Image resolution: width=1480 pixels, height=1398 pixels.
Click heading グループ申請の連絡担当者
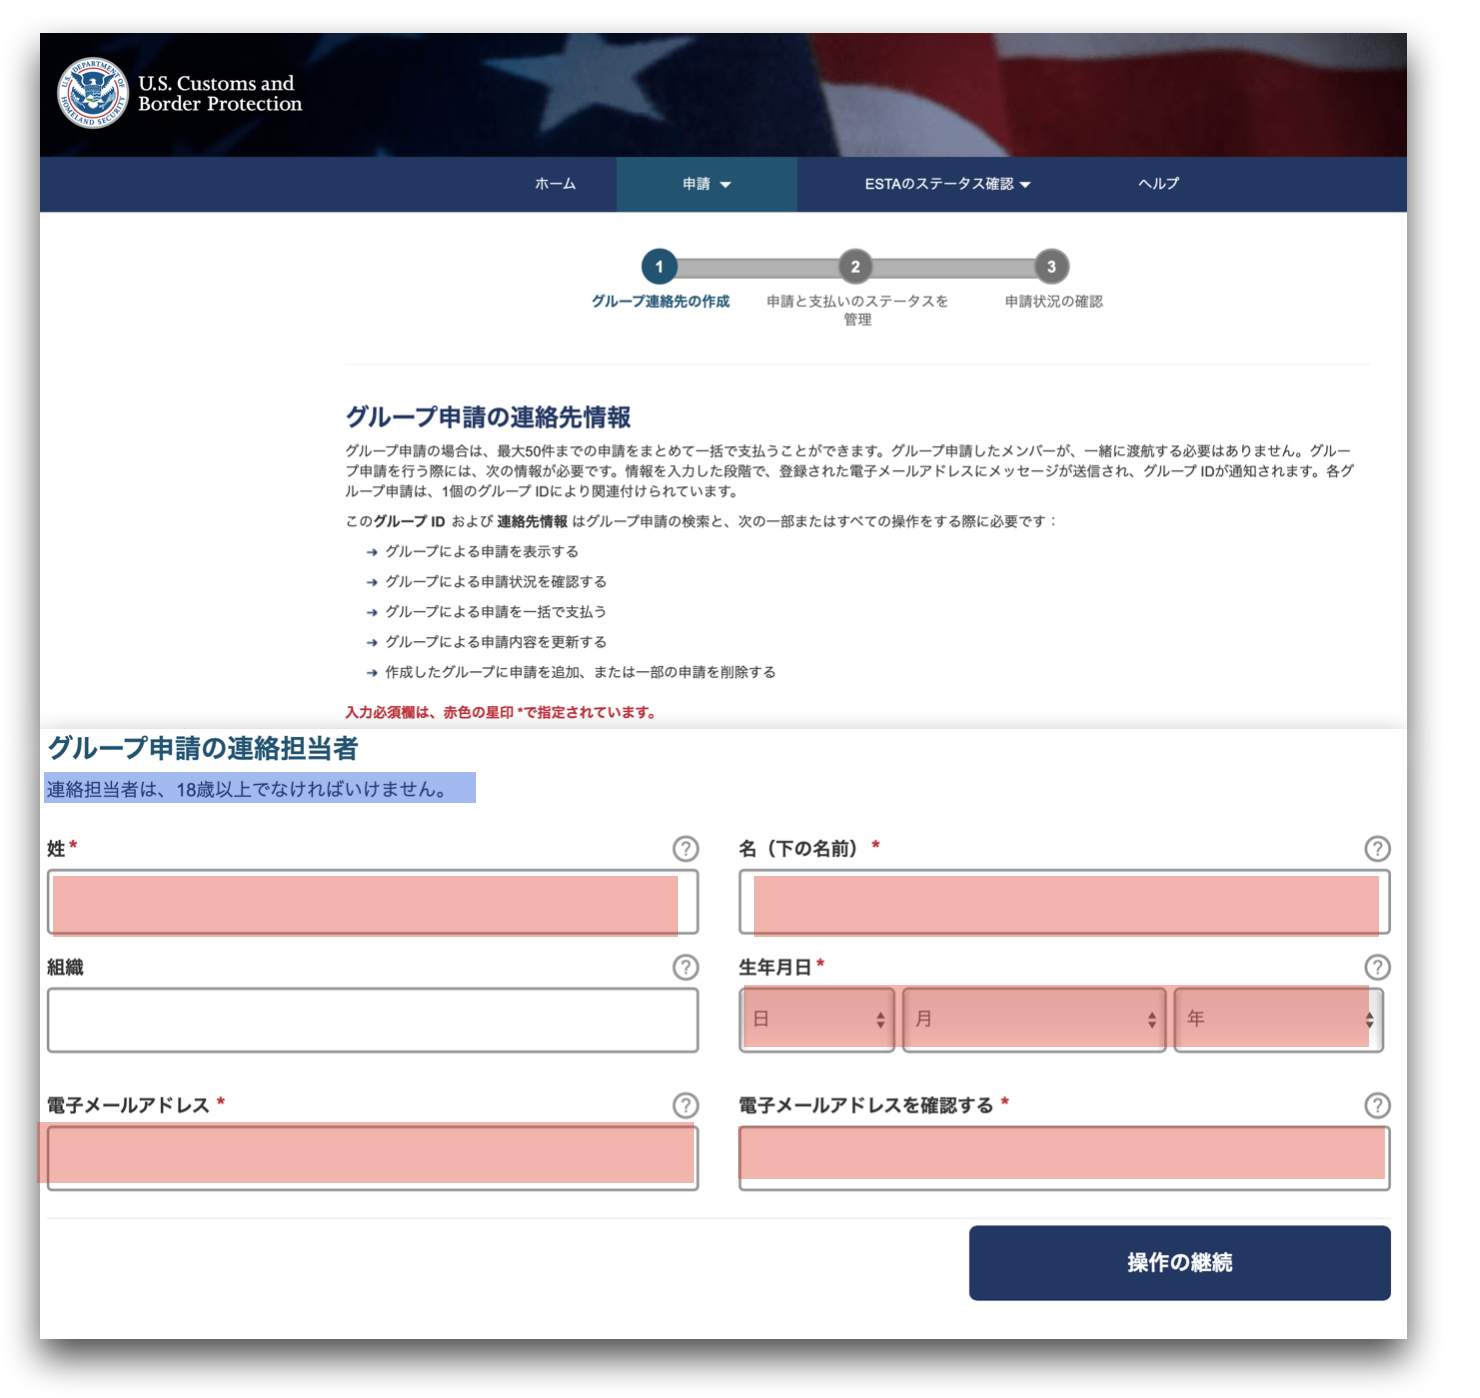[x=203, y=748]
